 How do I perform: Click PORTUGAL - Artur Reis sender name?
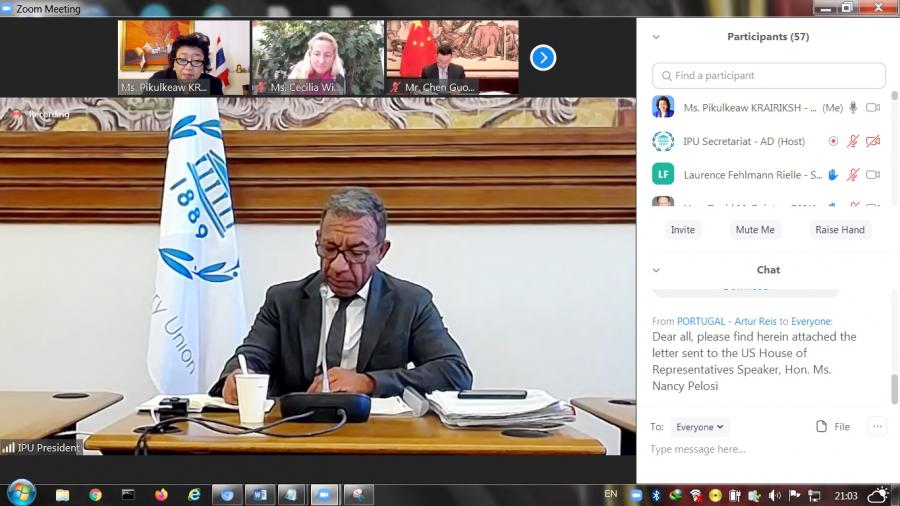726,322
